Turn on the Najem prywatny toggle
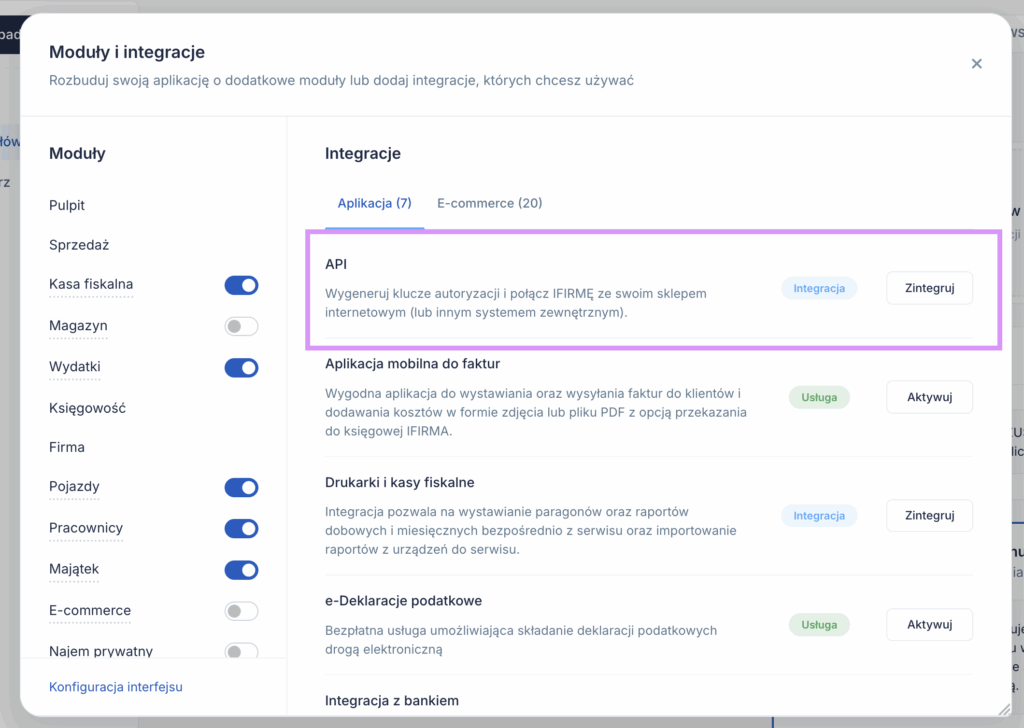 [241, 652]
